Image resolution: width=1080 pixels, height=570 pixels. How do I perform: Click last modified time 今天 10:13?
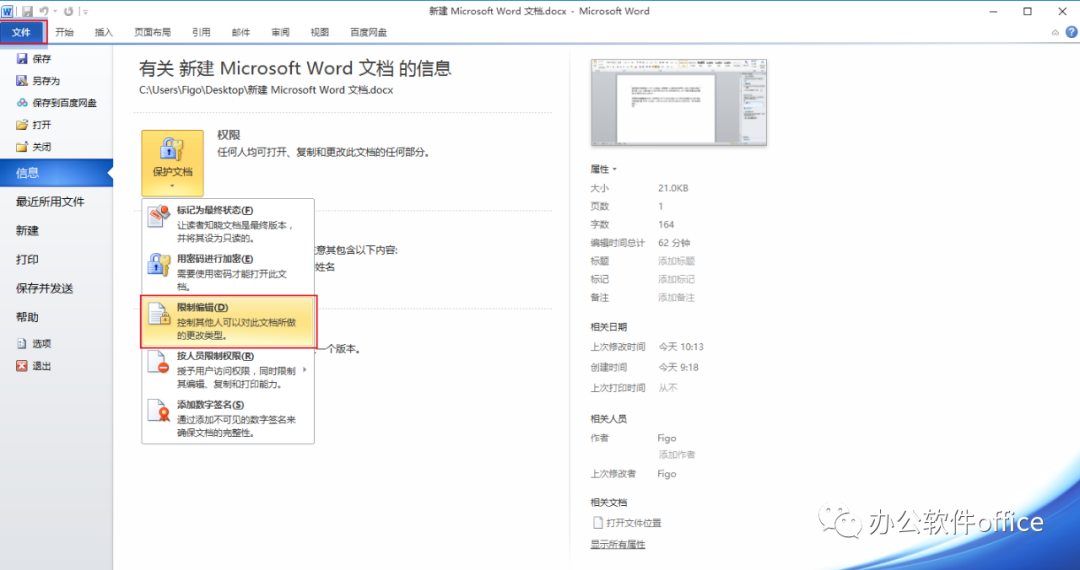pyautogui.click(x=681, y=347)
